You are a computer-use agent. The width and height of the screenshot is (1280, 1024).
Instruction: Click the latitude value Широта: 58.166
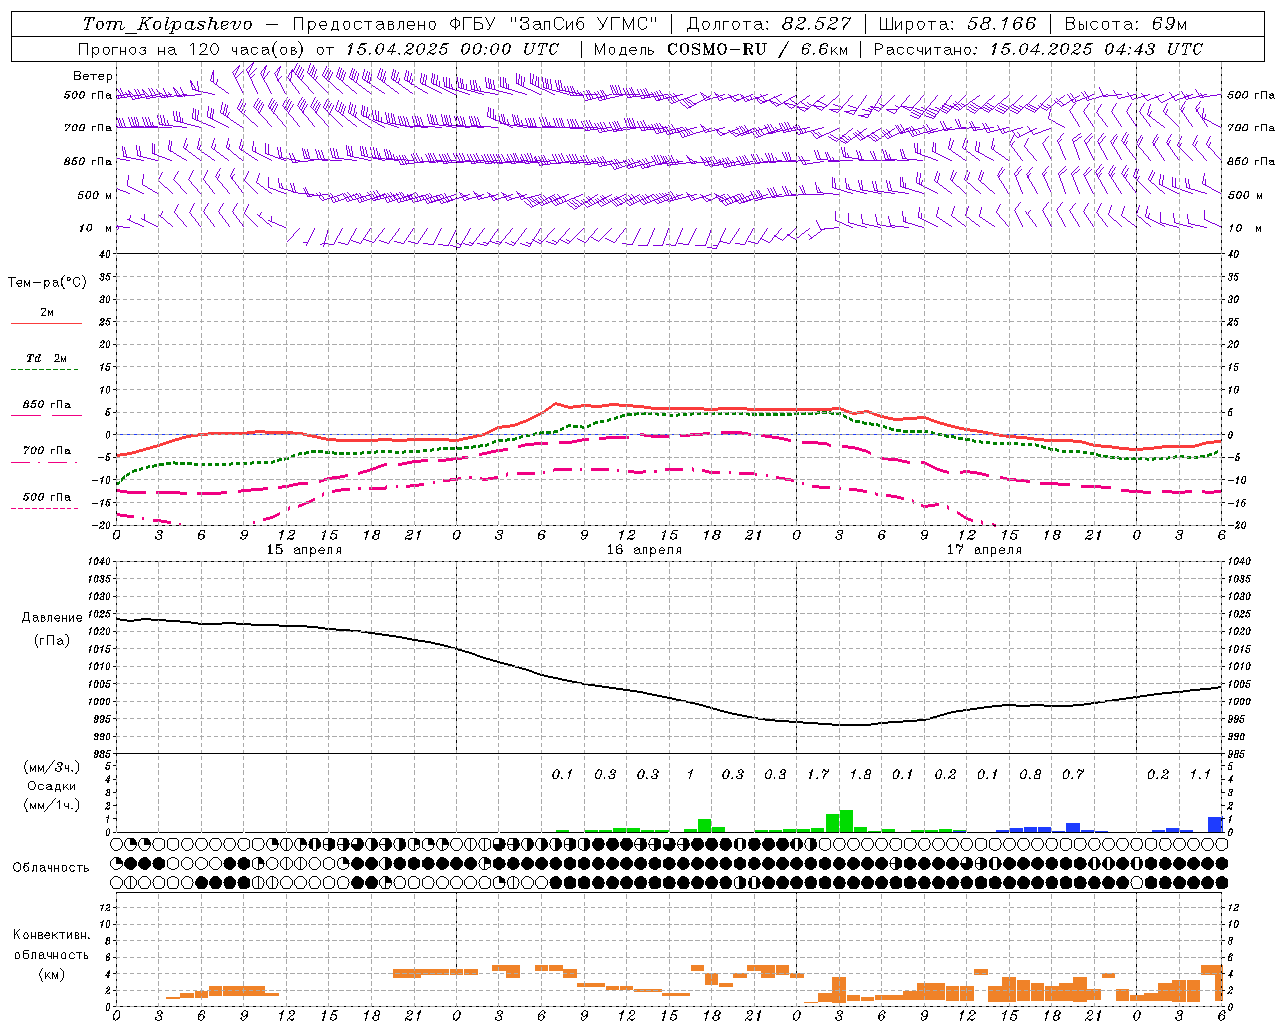(x=958, y=24)
